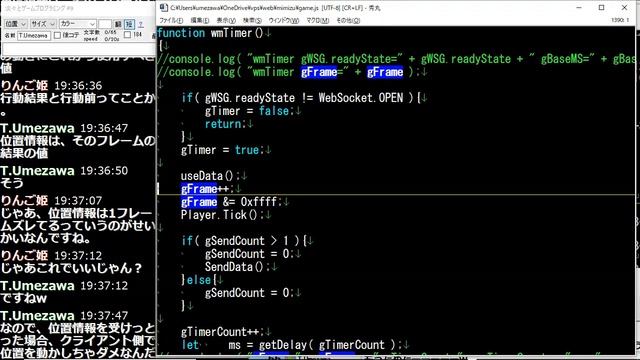Open the 検索(S) menu
Viewport: 640px width, 360px height.
click(252, 20)
